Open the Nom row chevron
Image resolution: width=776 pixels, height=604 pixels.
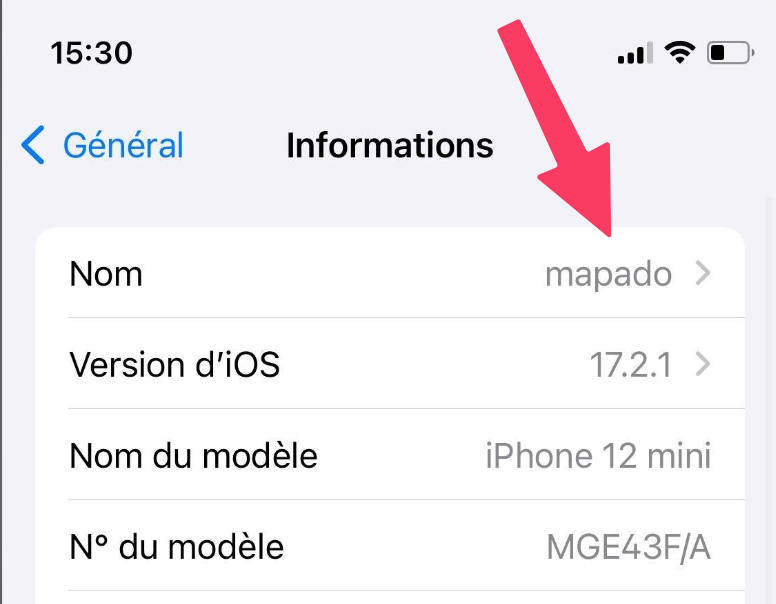(703, 273)
